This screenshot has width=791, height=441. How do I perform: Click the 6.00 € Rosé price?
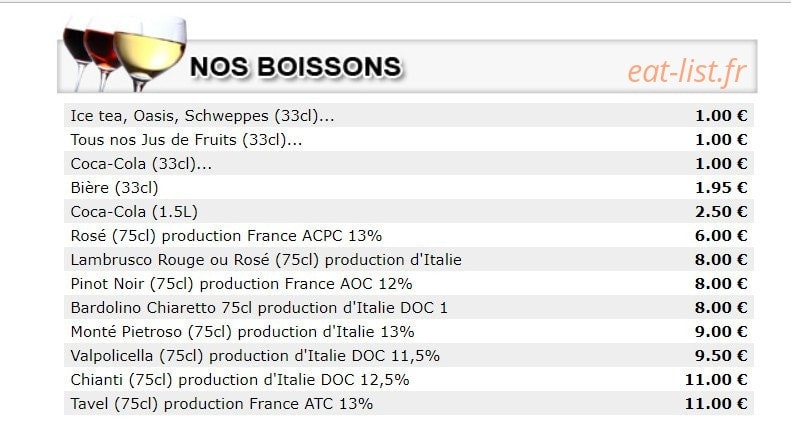click(721, 236)
